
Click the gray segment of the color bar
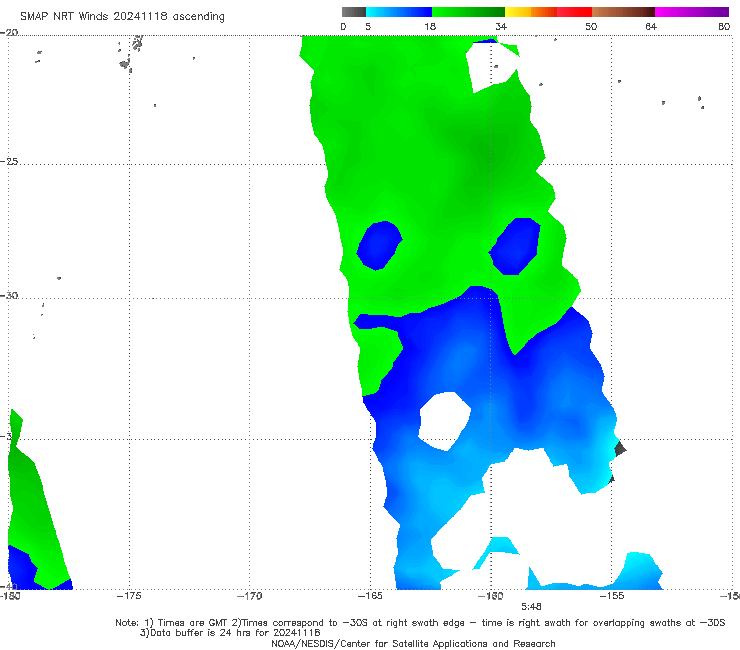[x=354, y=12]
